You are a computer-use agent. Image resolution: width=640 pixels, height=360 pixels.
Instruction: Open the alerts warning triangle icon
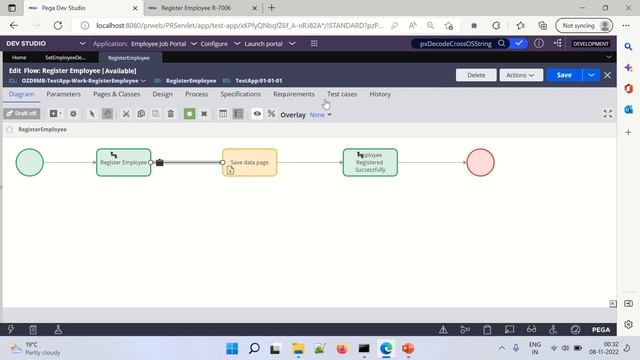(x=443, y=330)
